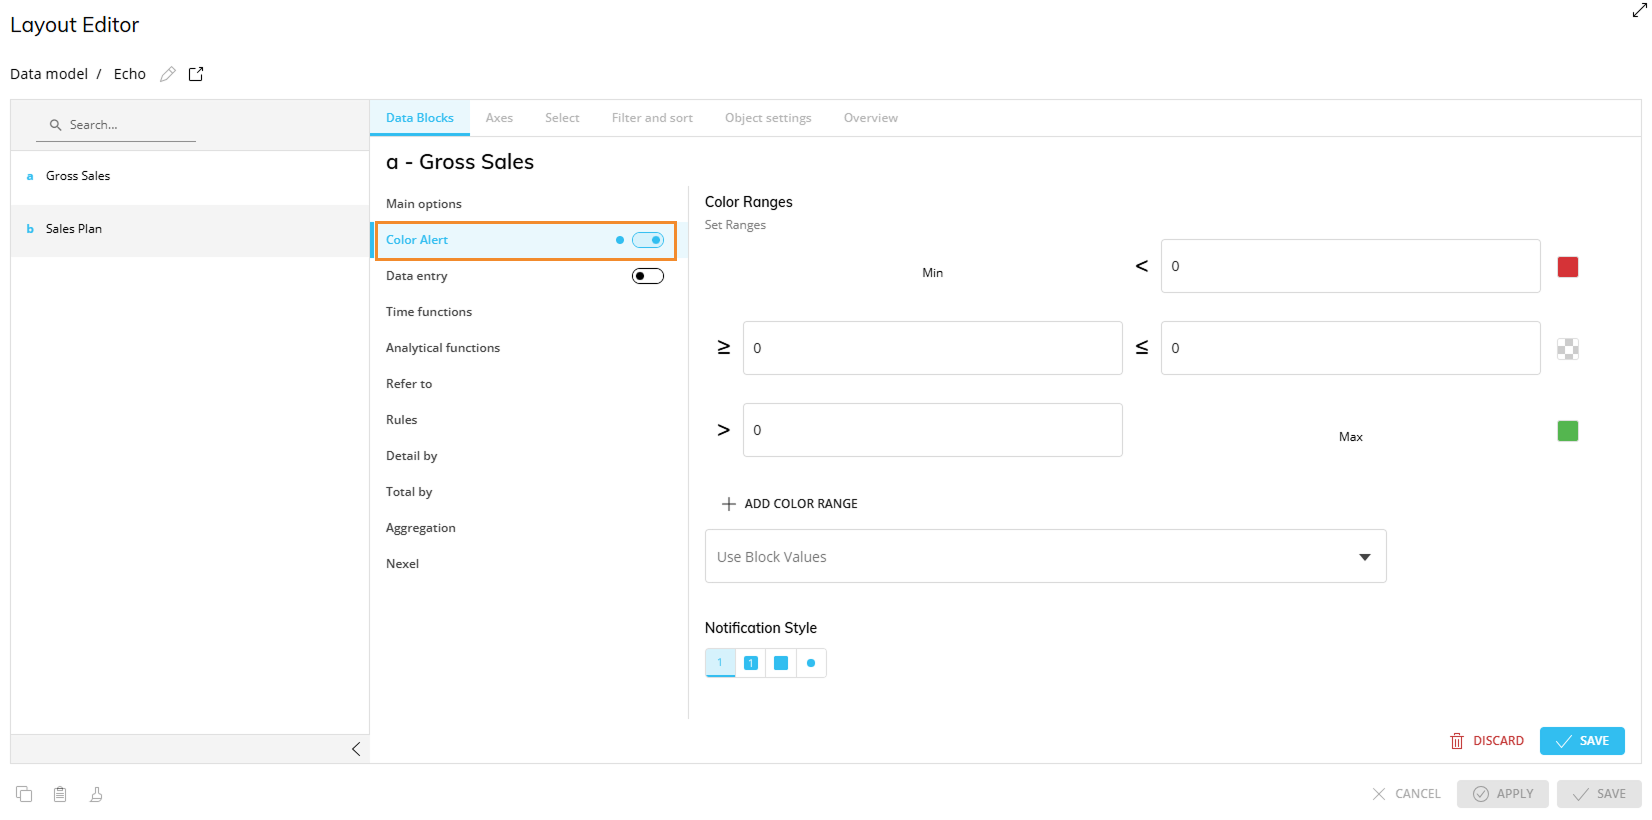1652x820 pixels.
Task: Collapse the block list panel arrow
Action: 356,749
